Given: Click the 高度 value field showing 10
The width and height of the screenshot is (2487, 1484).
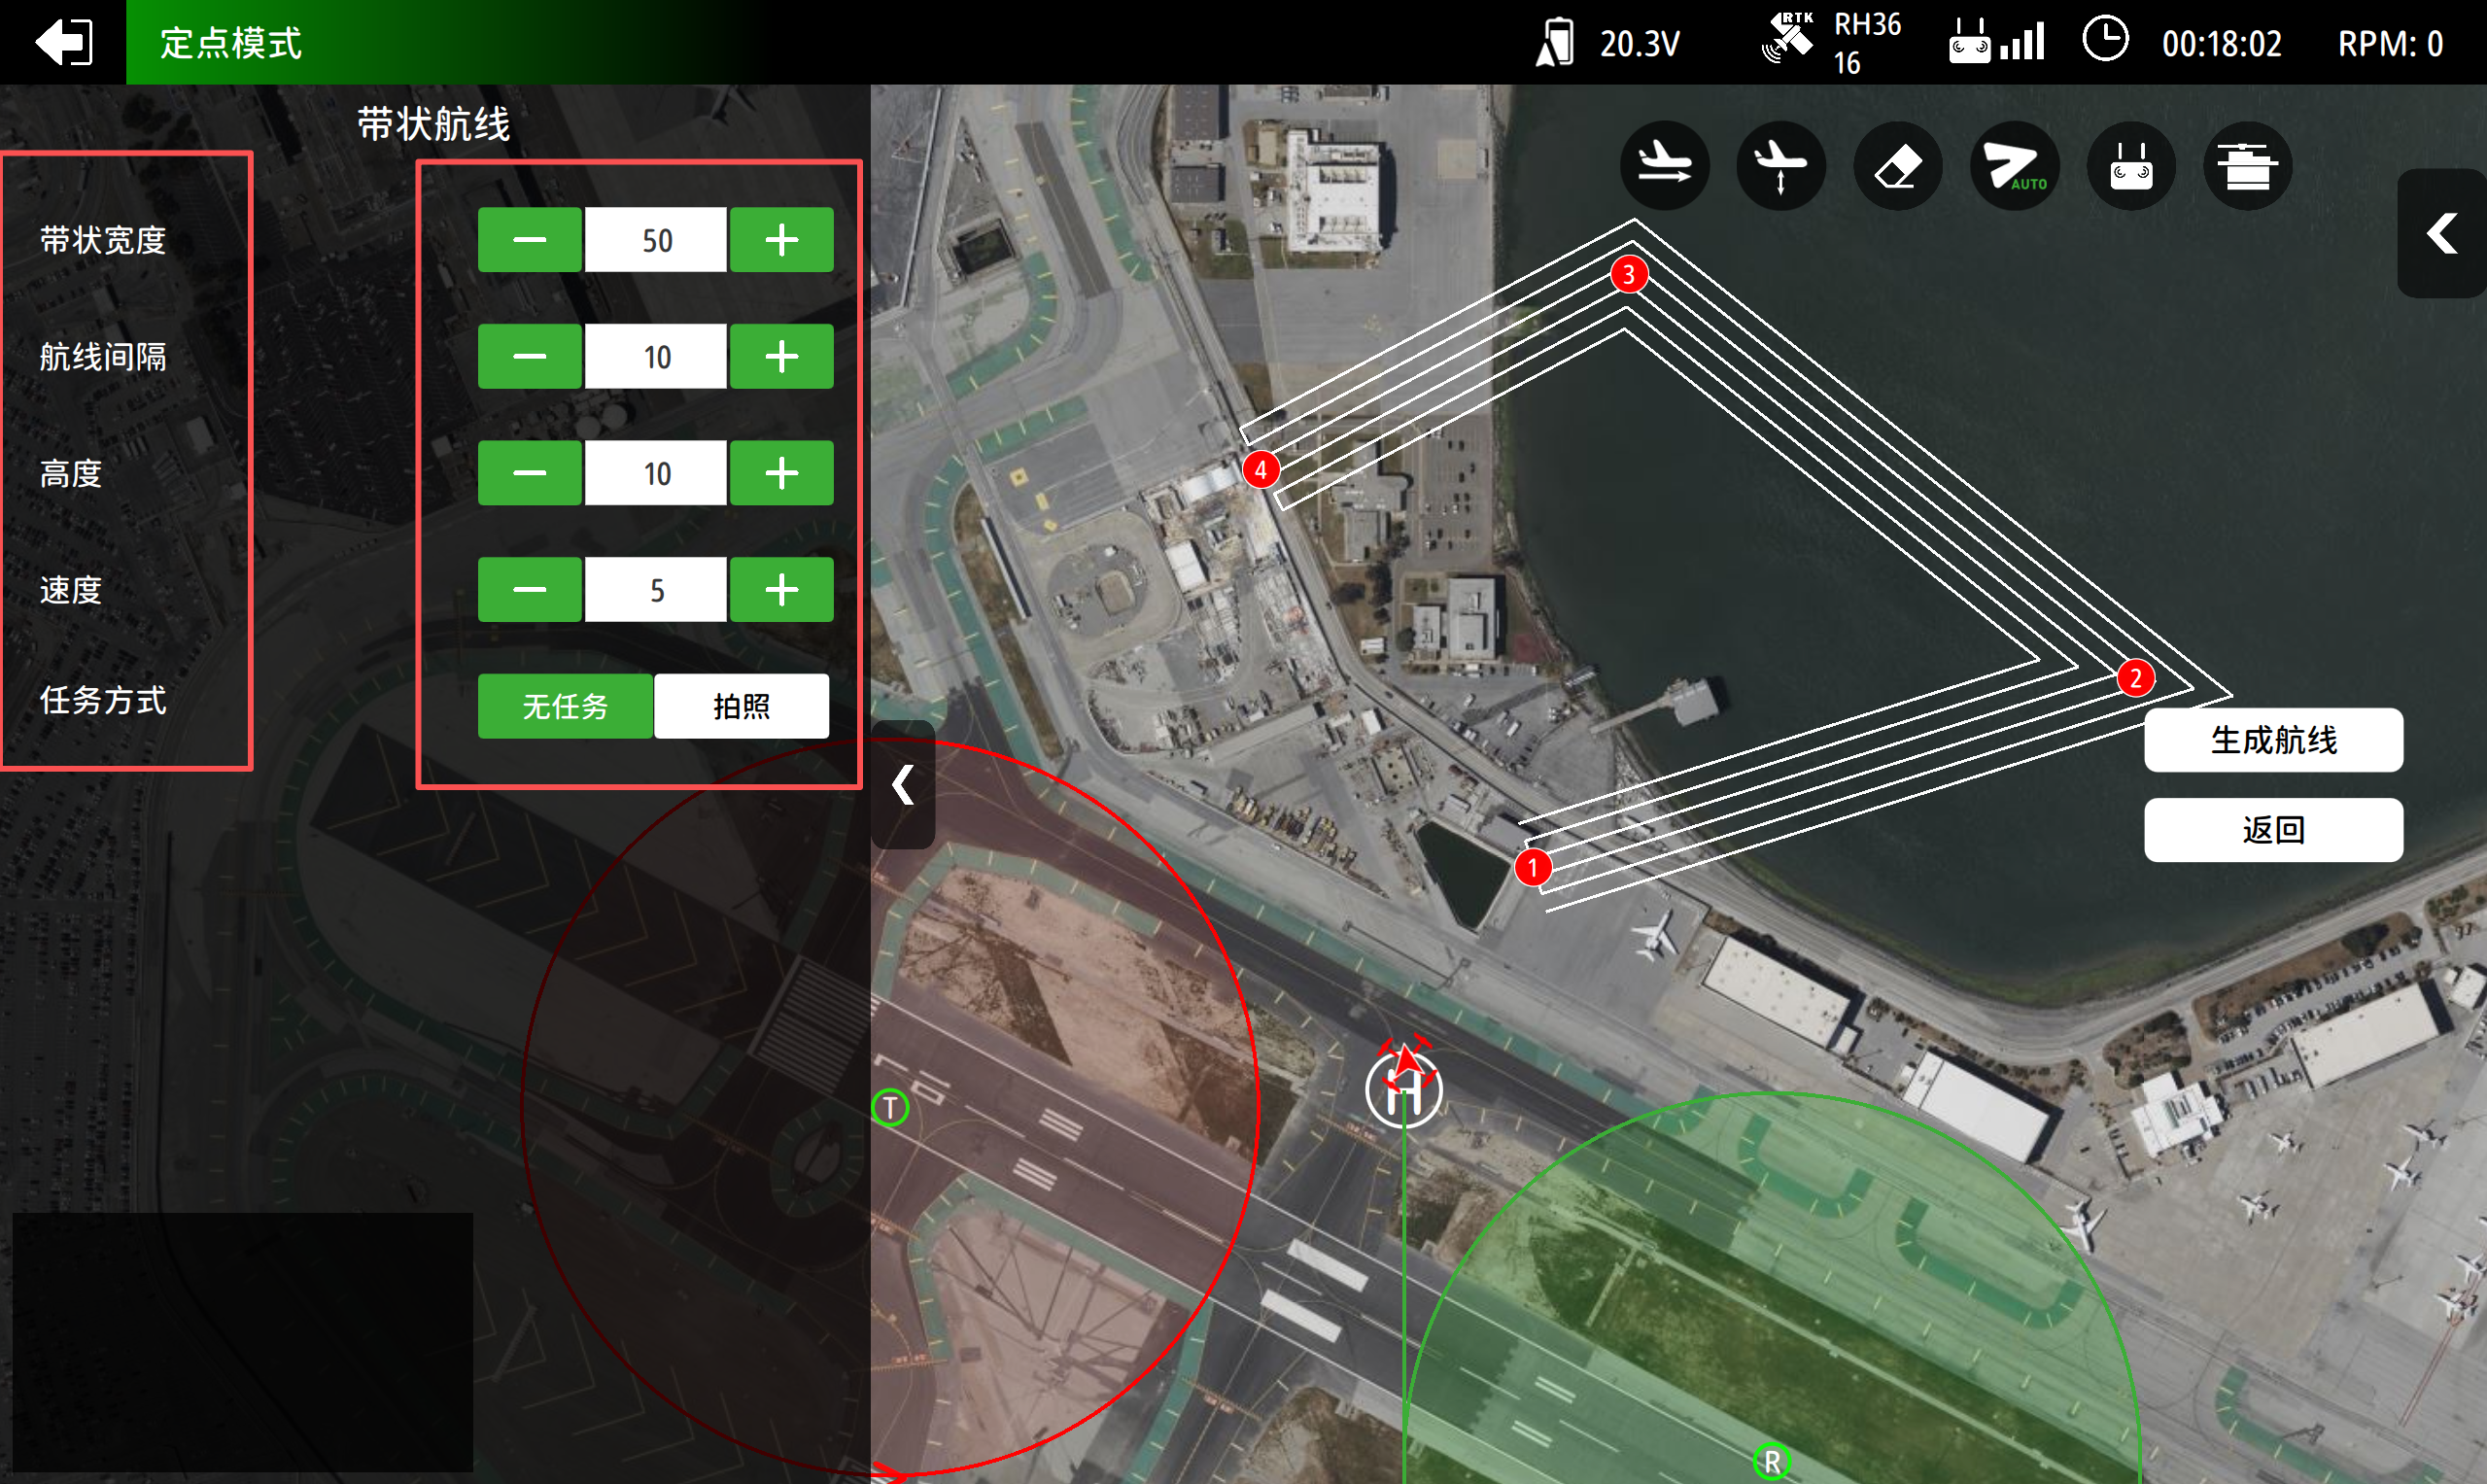Looking at the screenshot, I should [656, 473].
